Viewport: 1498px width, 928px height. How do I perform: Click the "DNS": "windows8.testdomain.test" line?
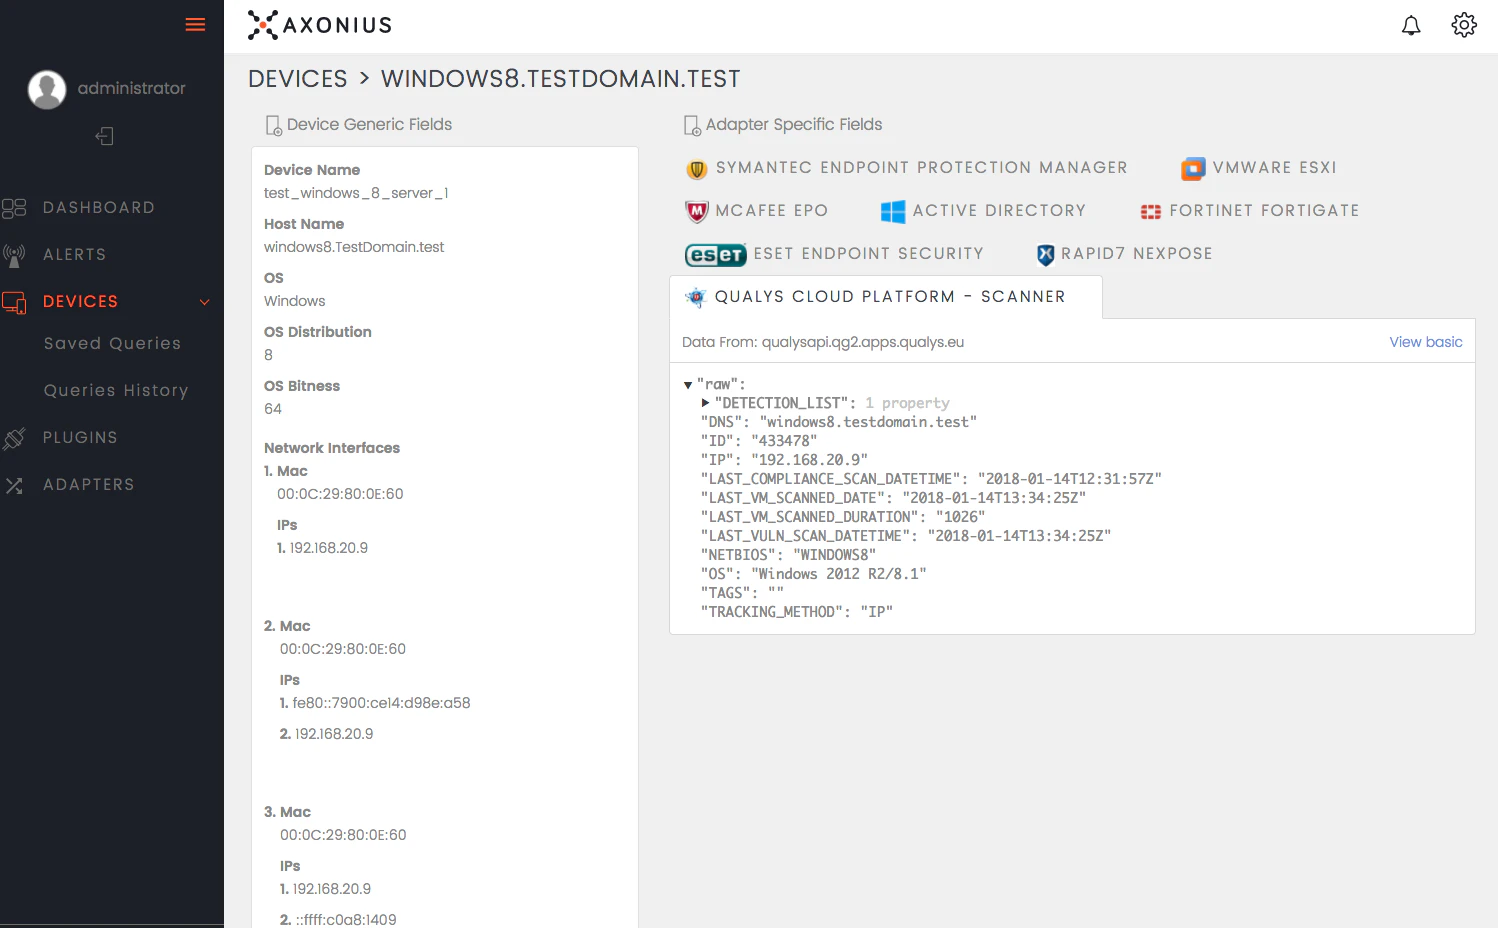[x=839, y=422]
